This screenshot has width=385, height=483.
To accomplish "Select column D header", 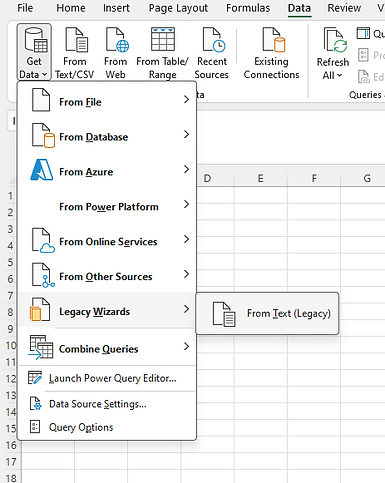I will point(207,178).
